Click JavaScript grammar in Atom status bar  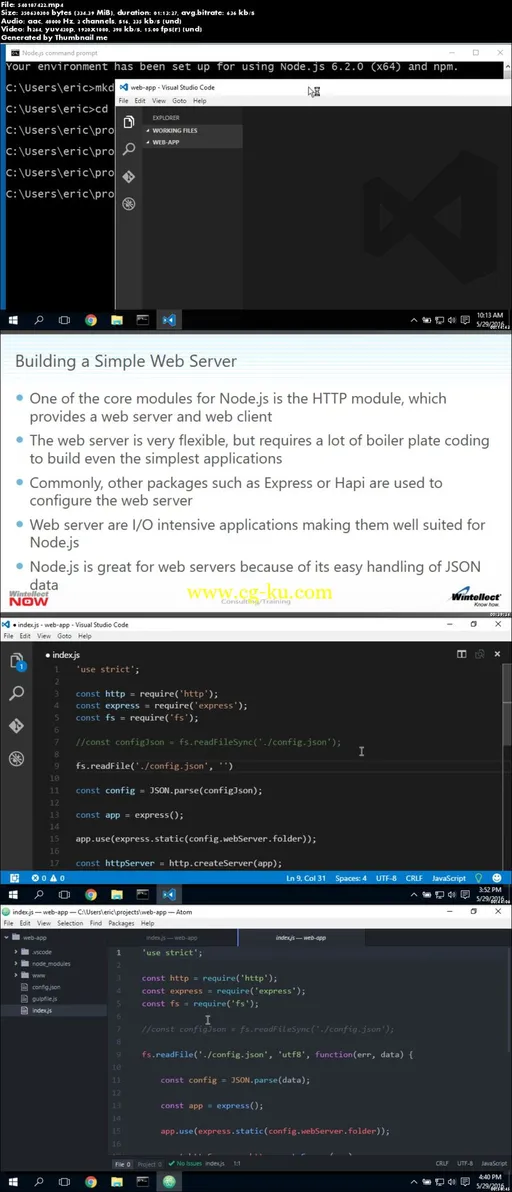pos(494,1164)
